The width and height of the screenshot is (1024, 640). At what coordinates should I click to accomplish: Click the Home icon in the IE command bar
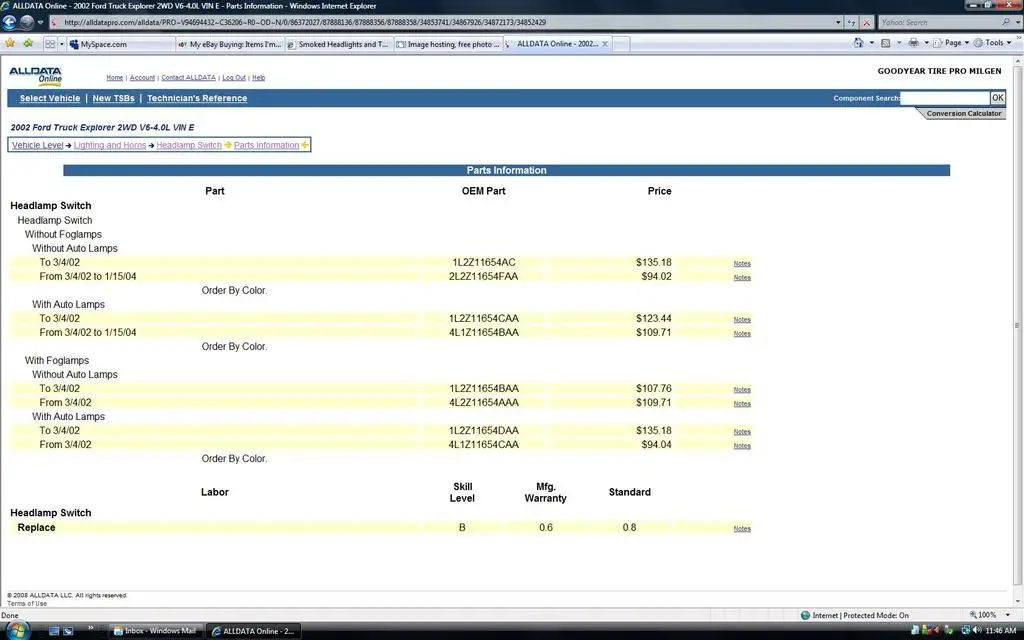pos(858,43)
